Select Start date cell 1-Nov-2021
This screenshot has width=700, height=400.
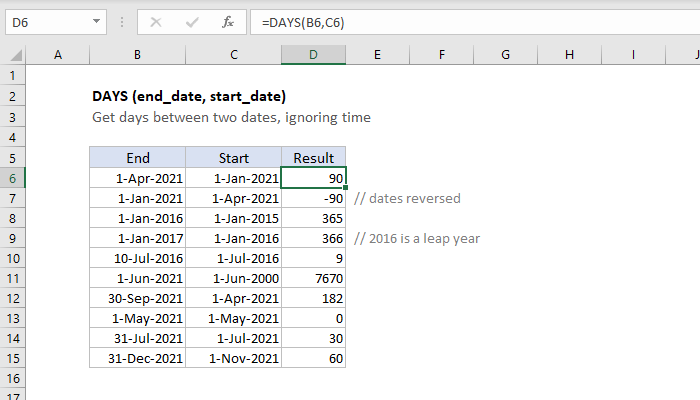pyautogui.click(x=233, y=358)
